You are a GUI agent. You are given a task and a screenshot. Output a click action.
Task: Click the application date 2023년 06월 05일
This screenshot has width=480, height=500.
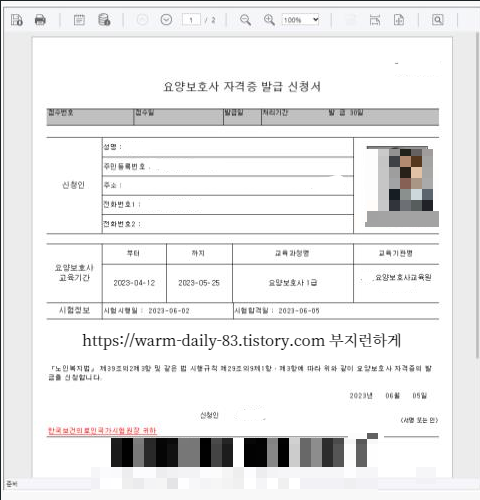(x=388, y=396)
